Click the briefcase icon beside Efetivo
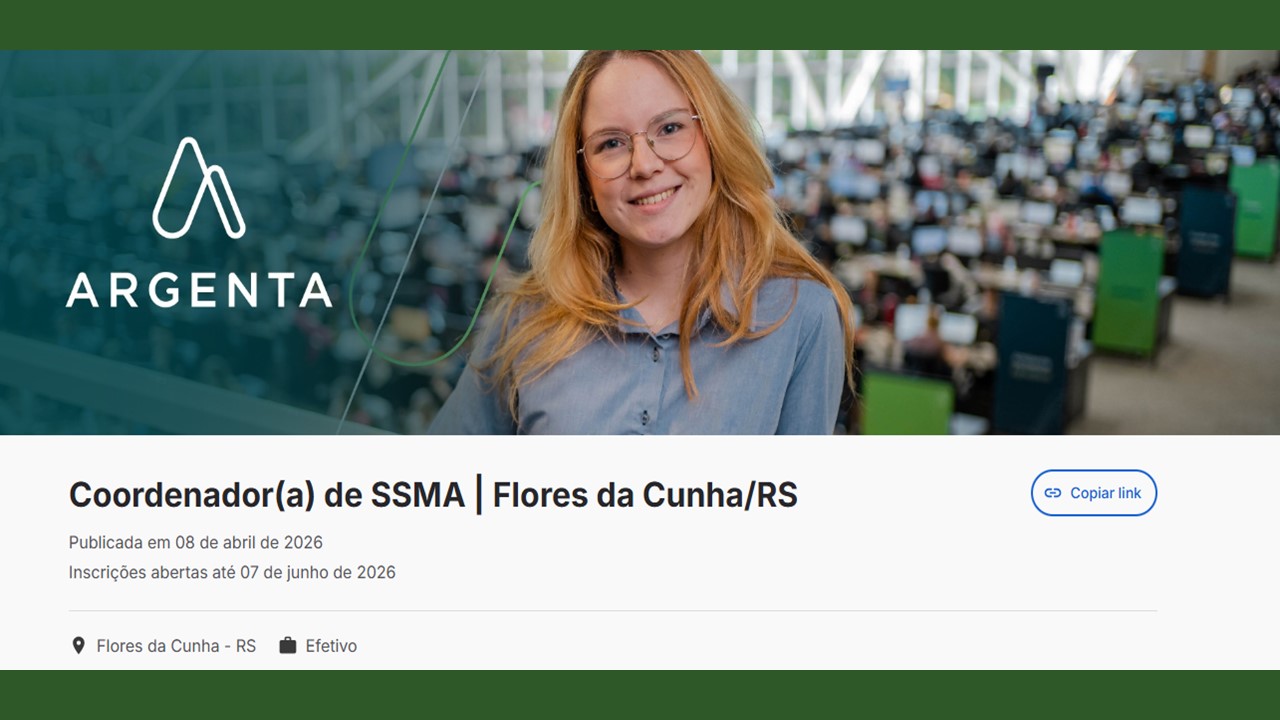 [x=288, y=645]
